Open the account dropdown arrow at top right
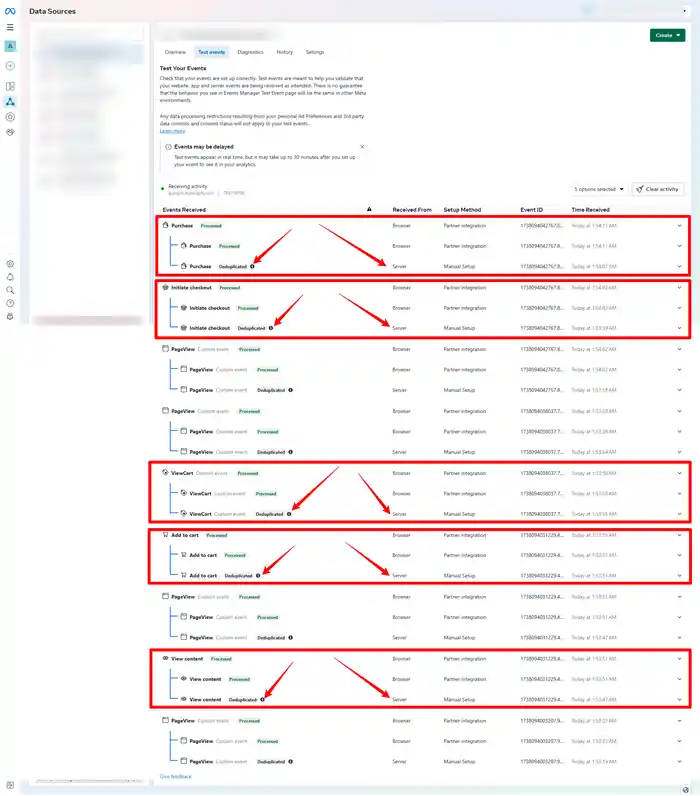This screenshot has height=796, width=700. pyautogui.click(x=684, y=11)
